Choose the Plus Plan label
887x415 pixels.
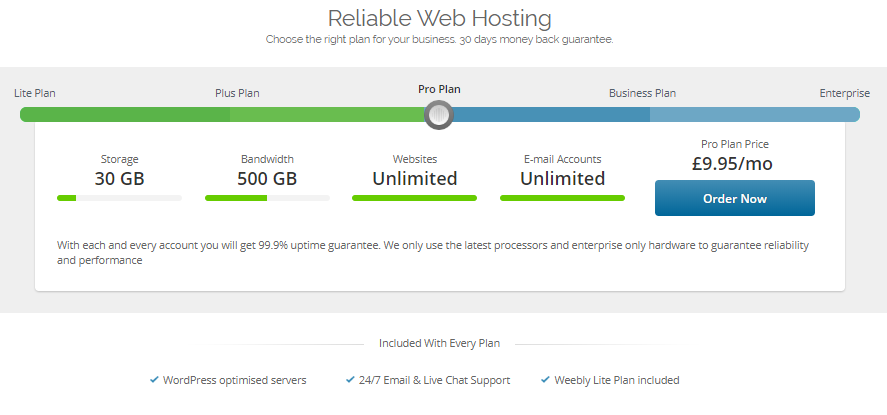pos(237,93)
